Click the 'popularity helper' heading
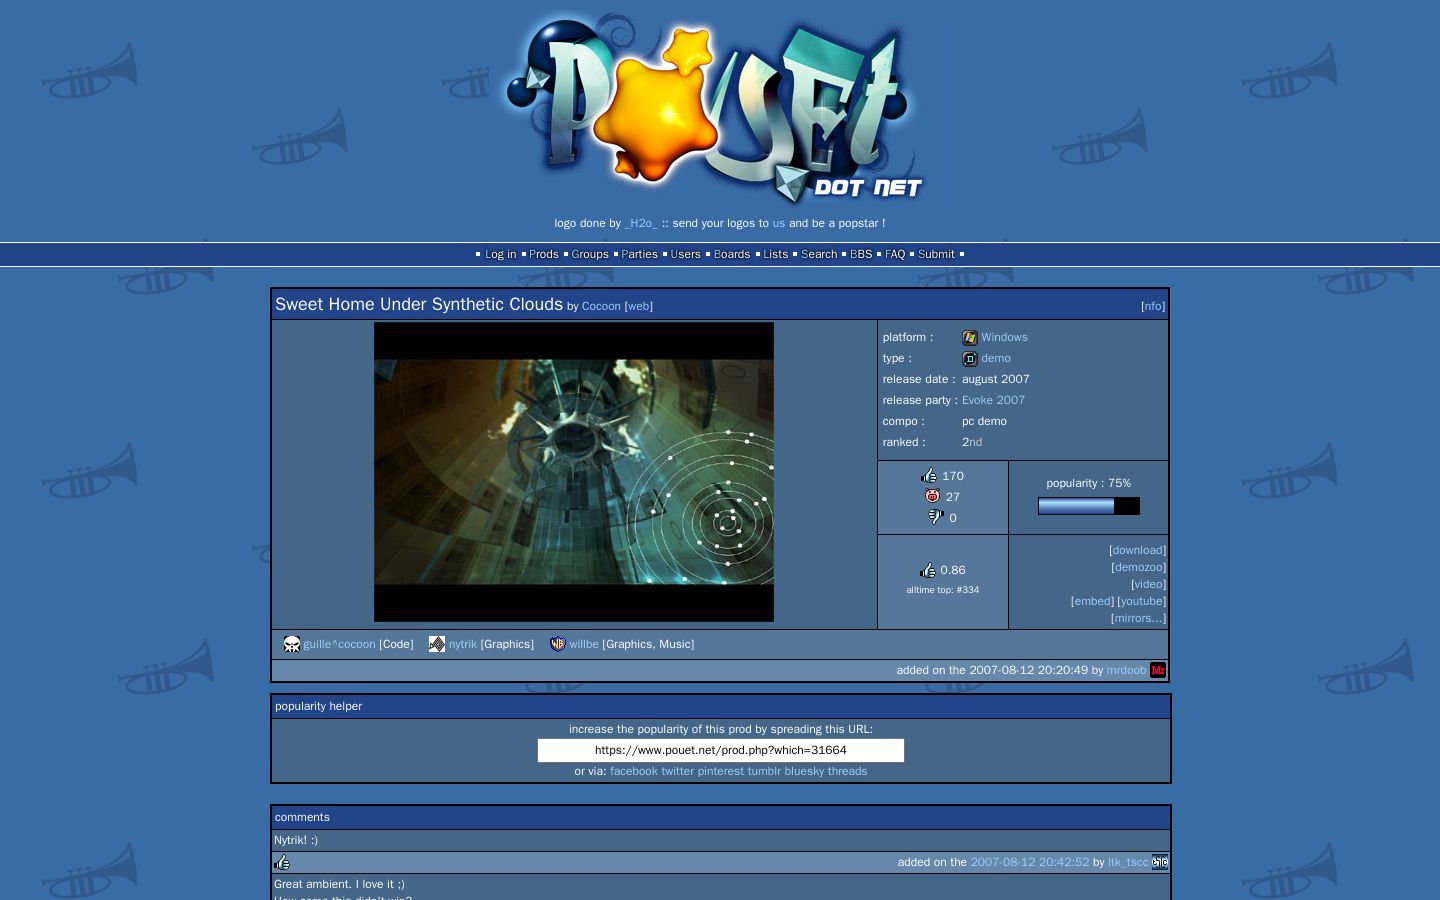Screen dimensions: 1440x900 click(319, 706)
